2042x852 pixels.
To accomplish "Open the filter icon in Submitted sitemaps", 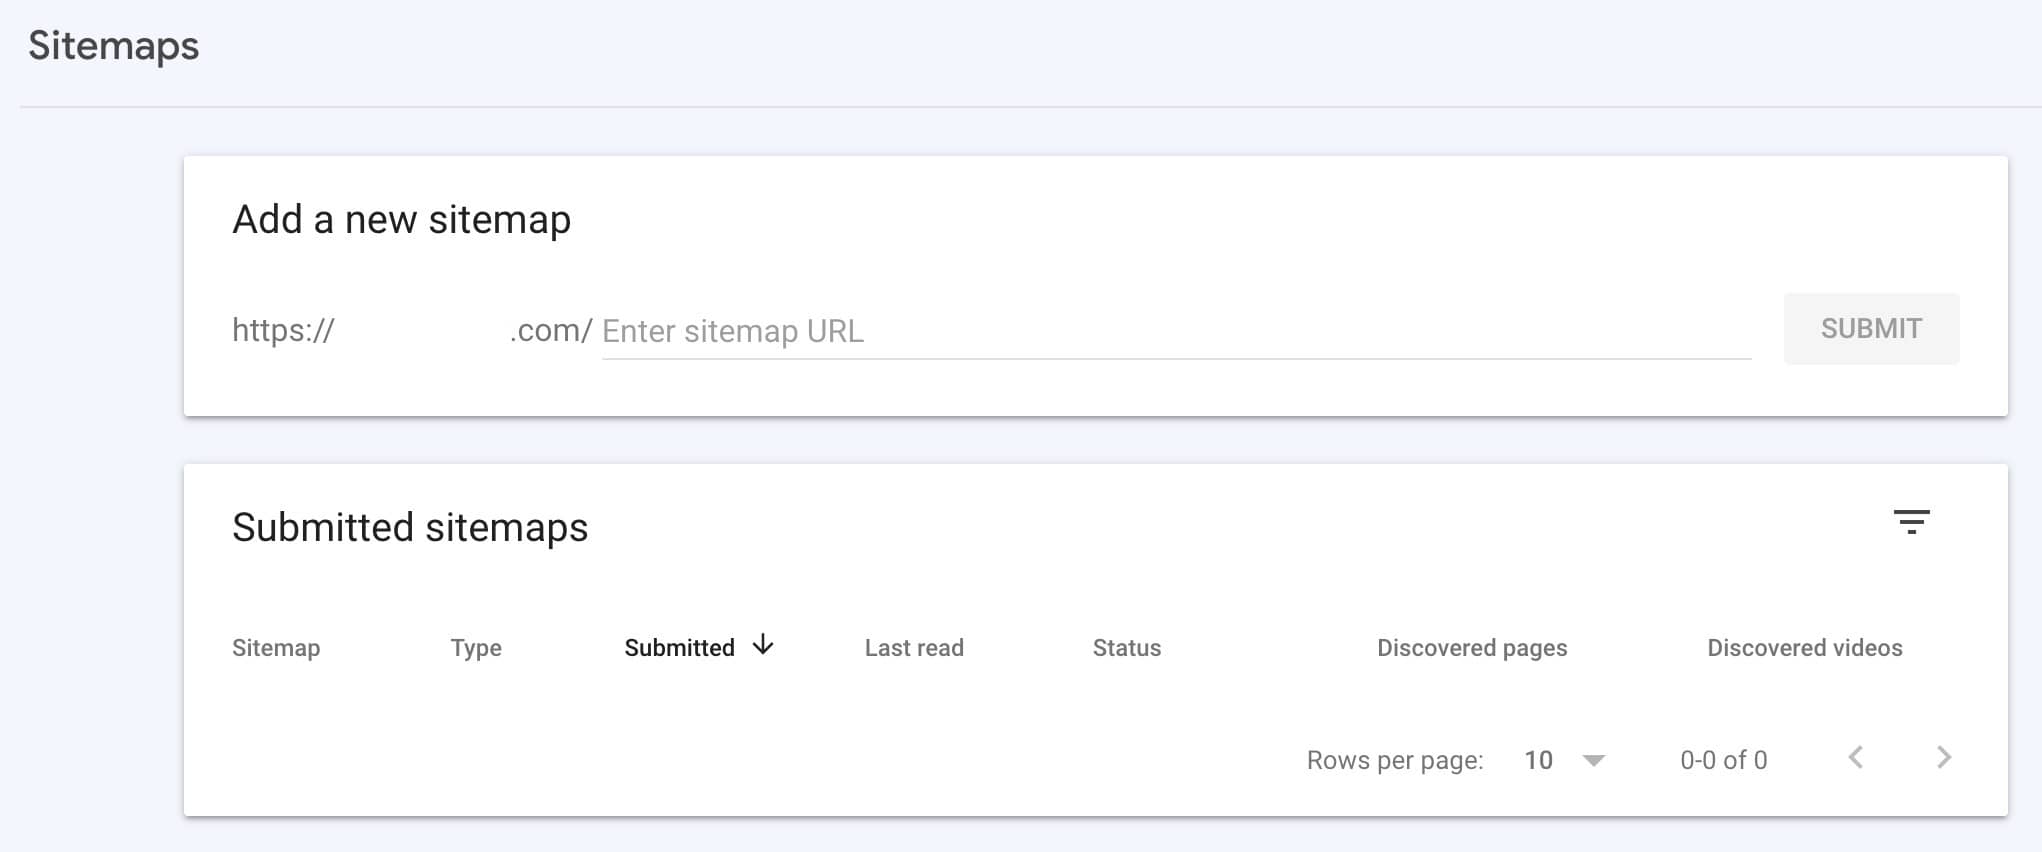I will pyautogui.click(x=1911, y=522).
